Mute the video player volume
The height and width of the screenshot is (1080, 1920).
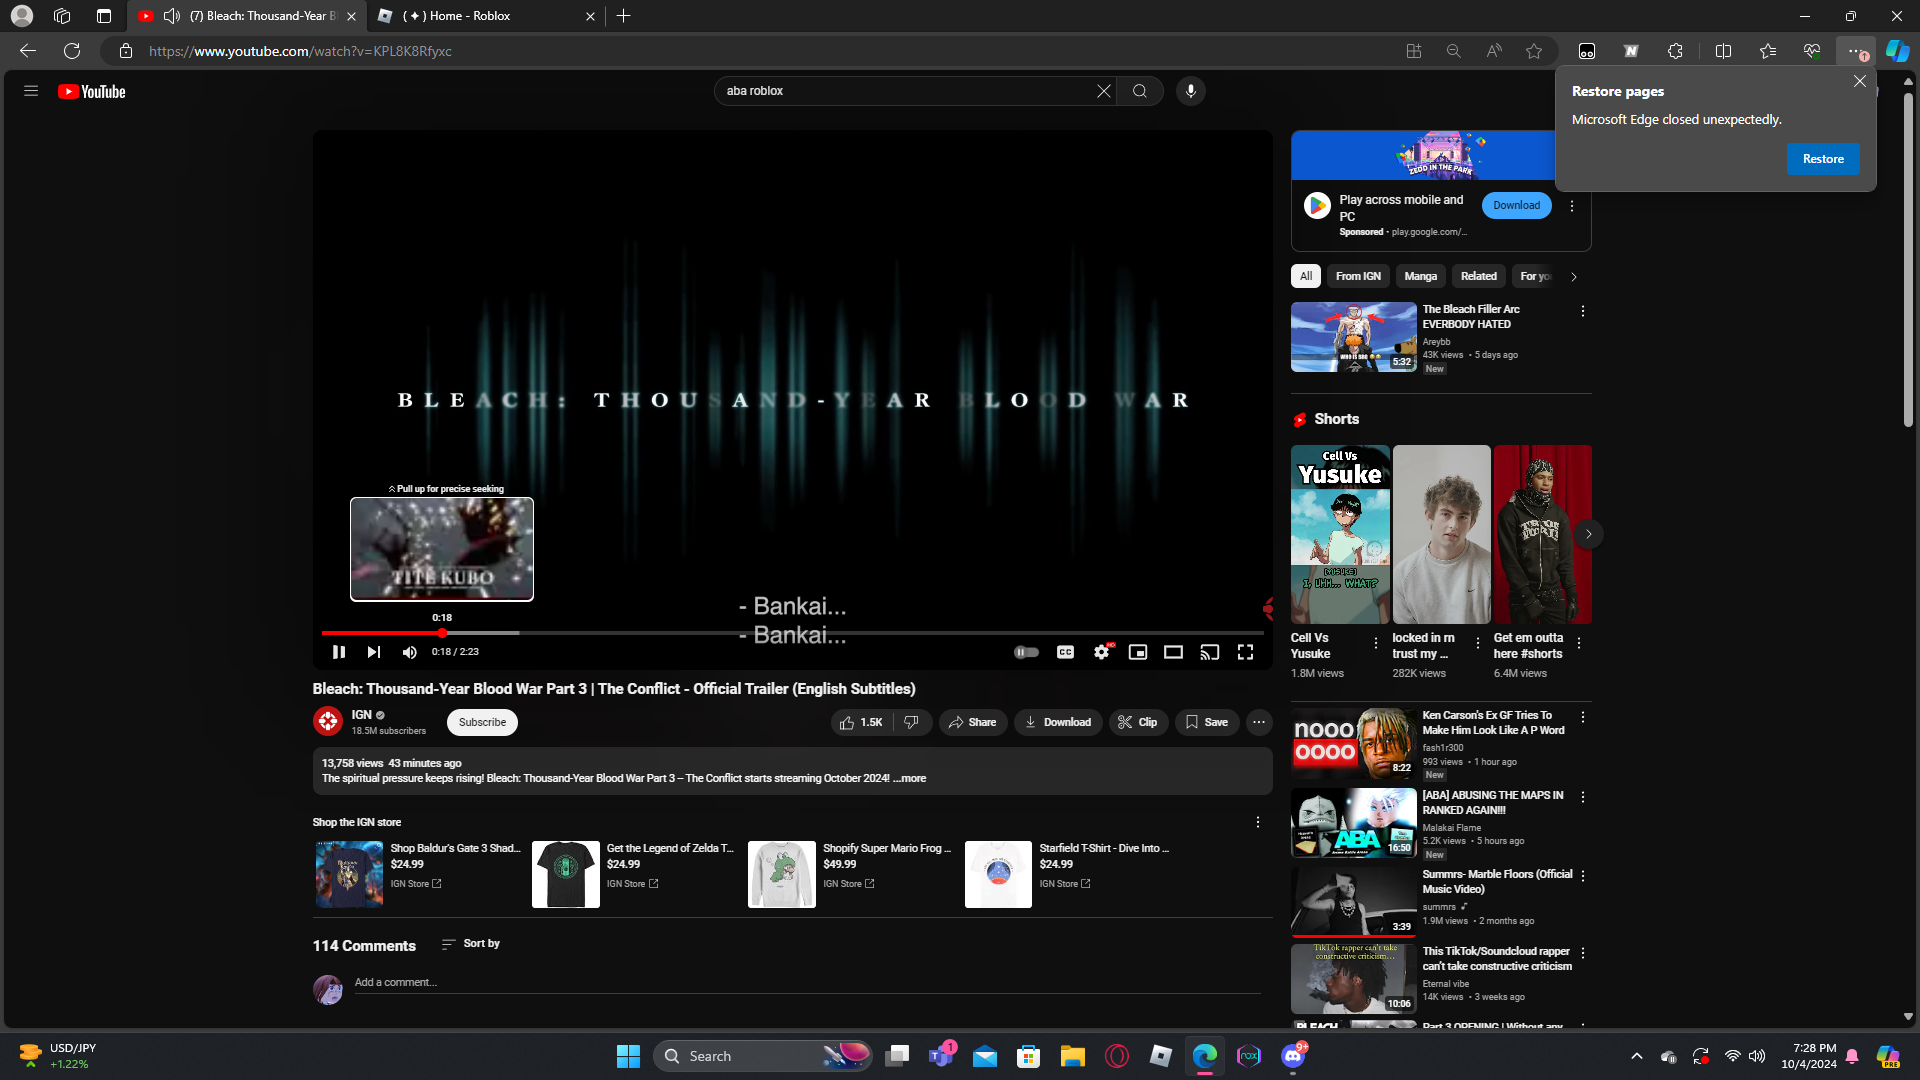(409, 652)
